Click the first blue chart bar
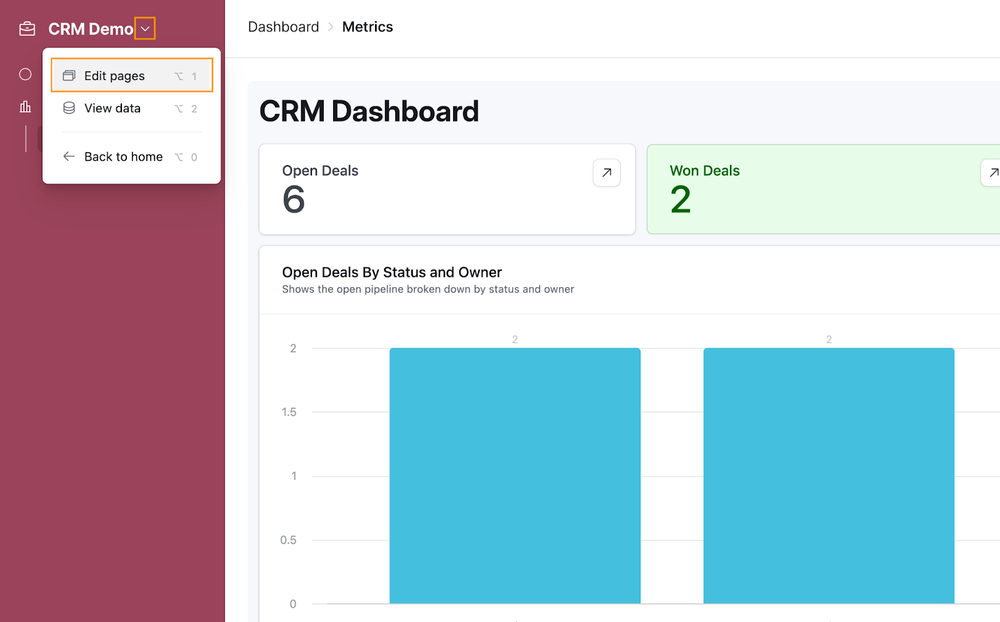 point(515,475)
